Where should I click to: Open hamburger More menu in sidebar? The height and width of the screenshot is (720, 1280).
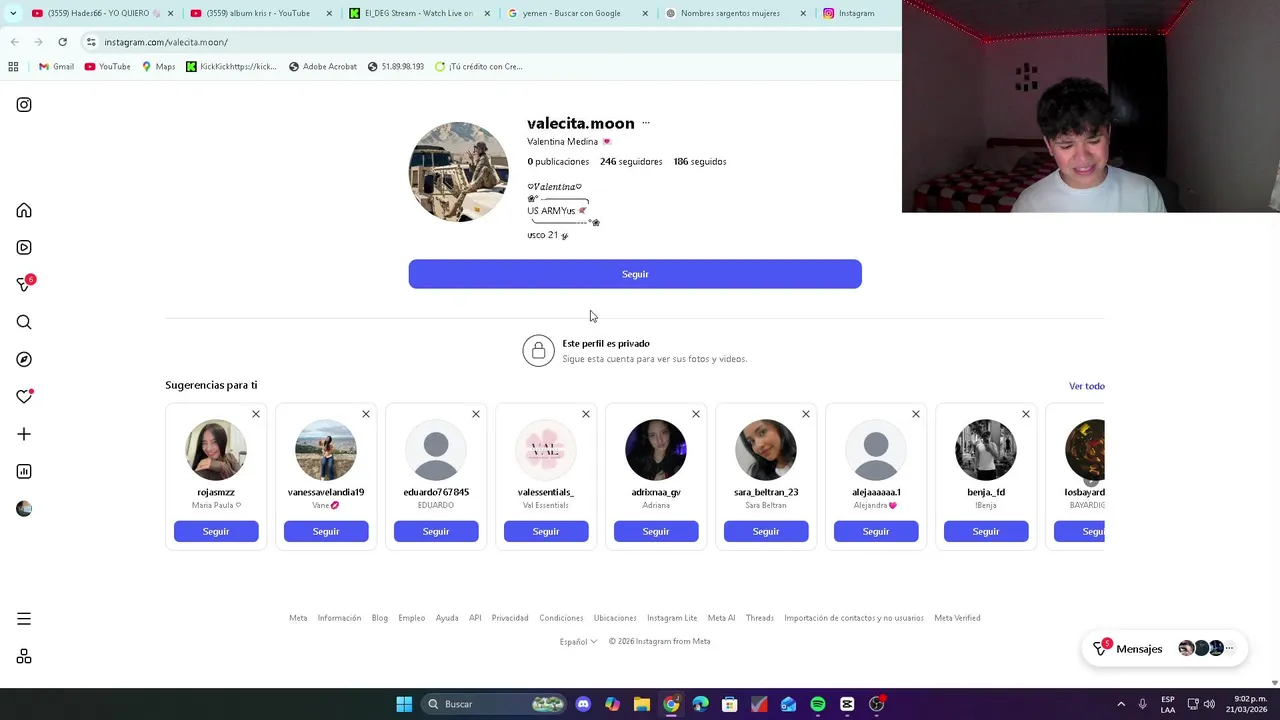click(24, 619)
